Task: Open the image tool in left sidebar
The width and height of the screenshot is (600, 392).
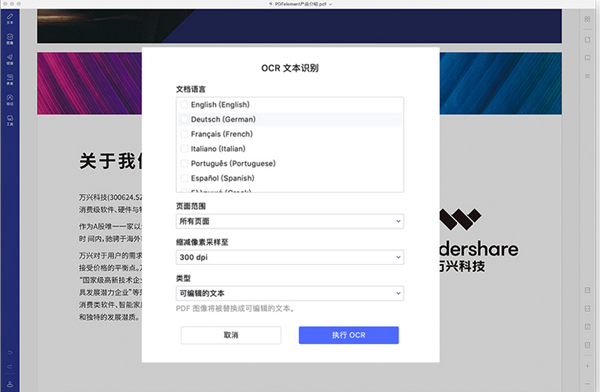Action: [x=10, y=39]
